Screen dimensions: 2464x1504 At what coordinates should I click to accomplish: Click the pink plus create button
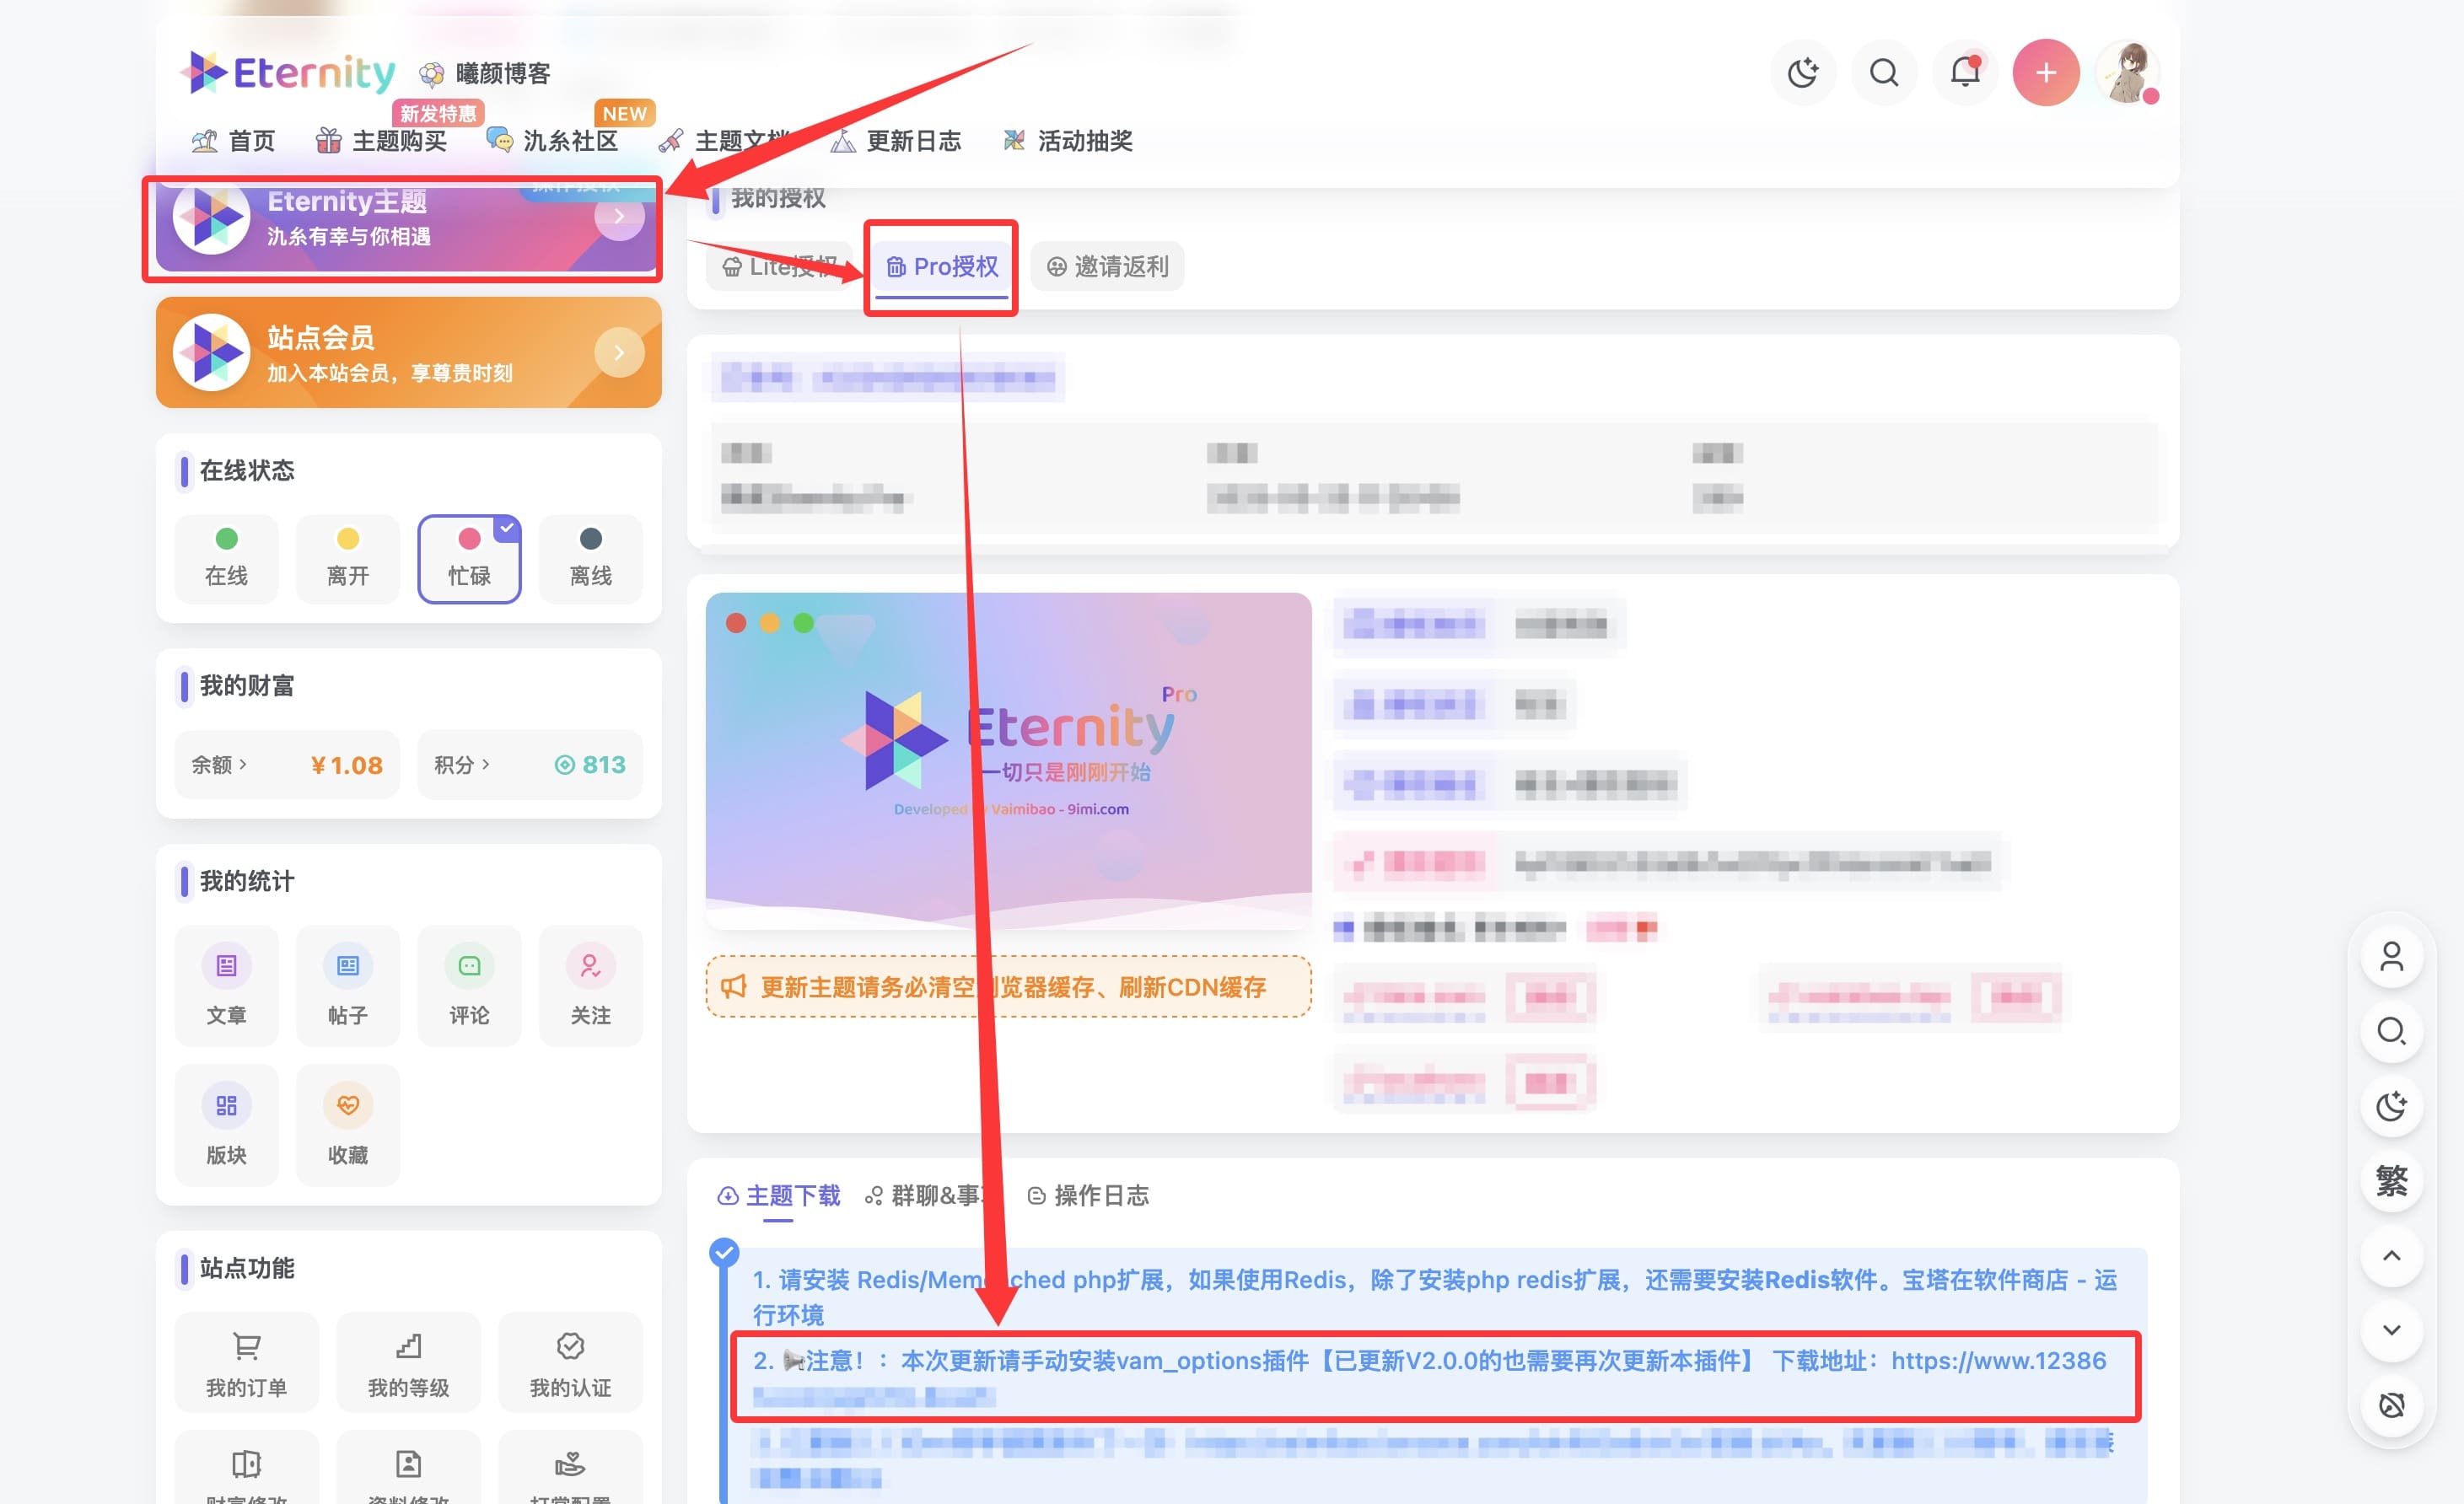pos(2046,72)
